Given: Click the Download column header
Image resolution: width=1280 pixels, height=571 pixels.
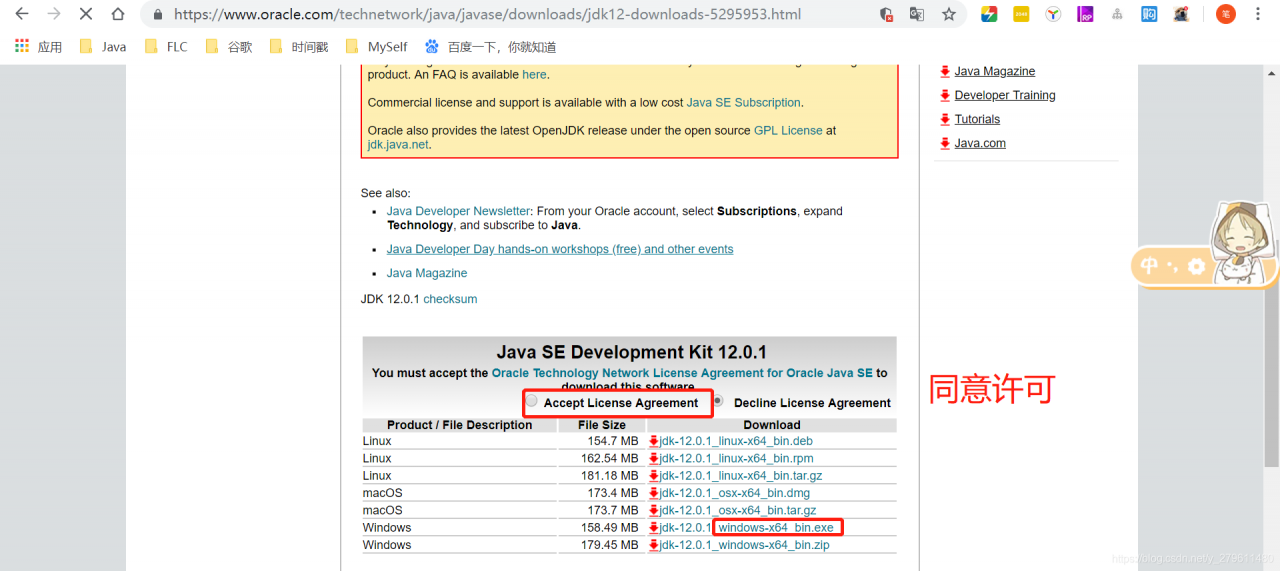Looking at the screenshot, I should (771, 425).
